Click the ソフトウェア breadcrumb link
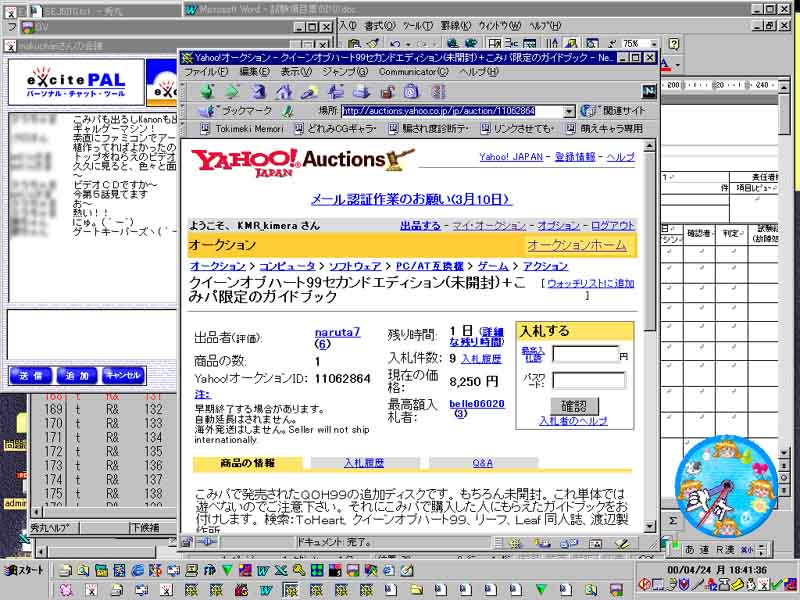This screenshot has width=800, height=600. pyautogui.click(x=355, y=266)
